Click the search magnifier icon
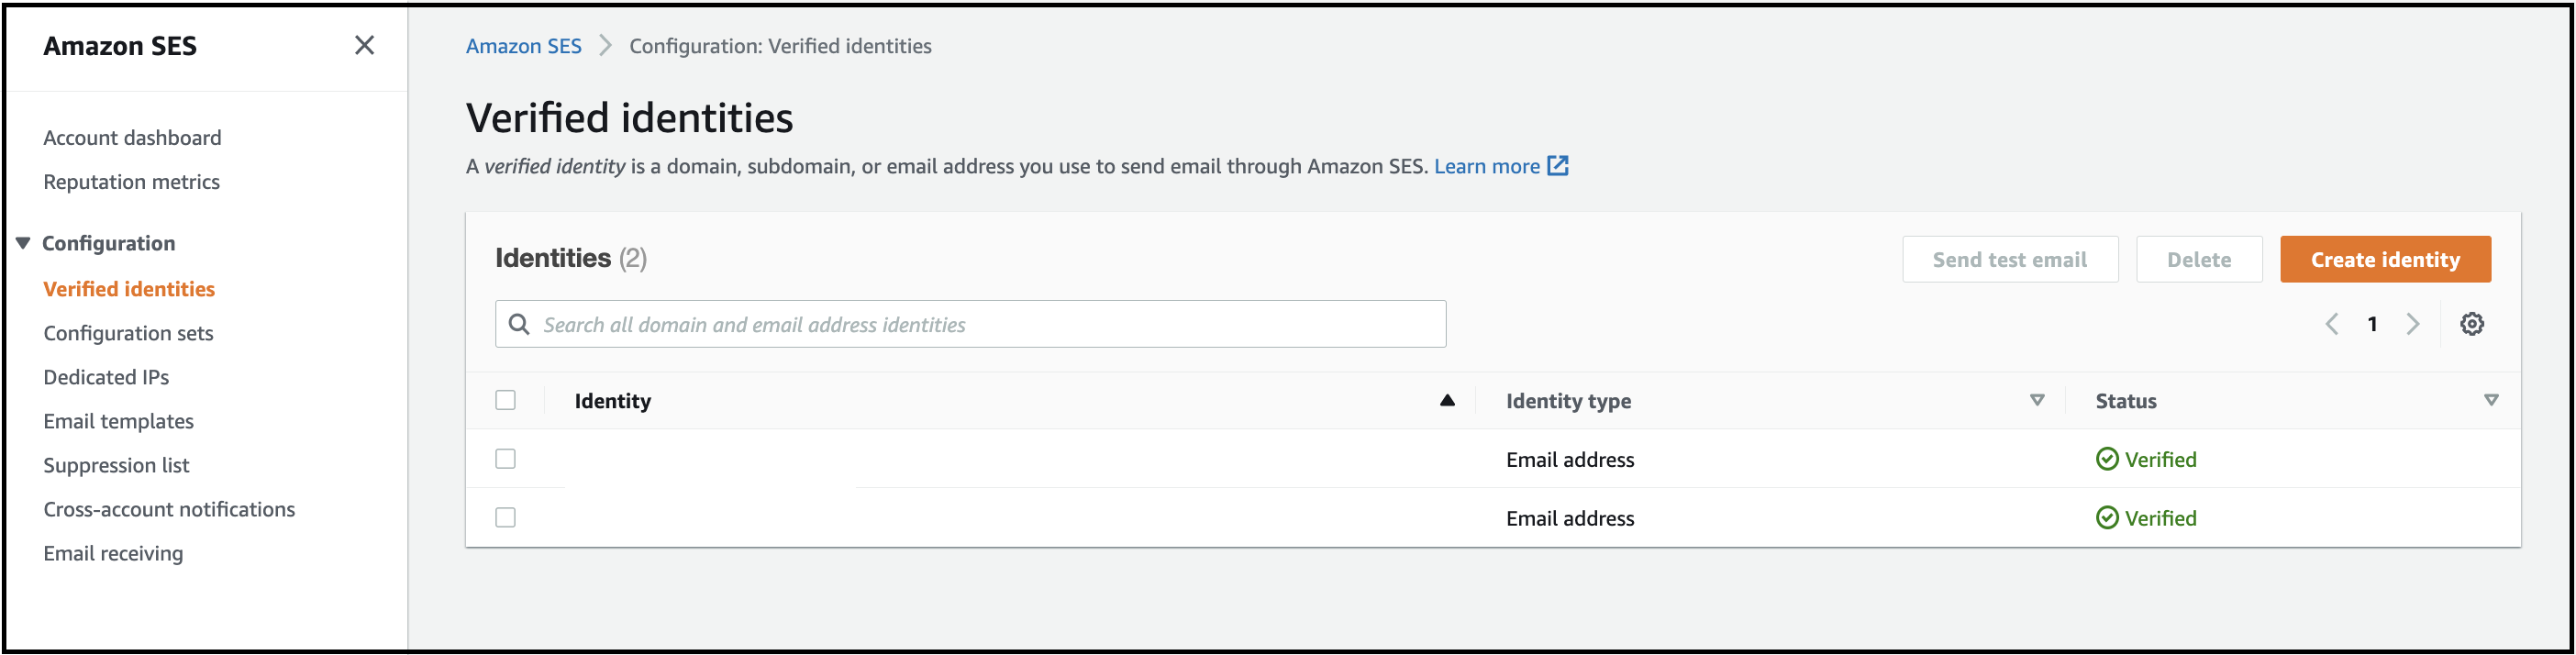This screenshot has width=2576, height=655. click(519, 324)
